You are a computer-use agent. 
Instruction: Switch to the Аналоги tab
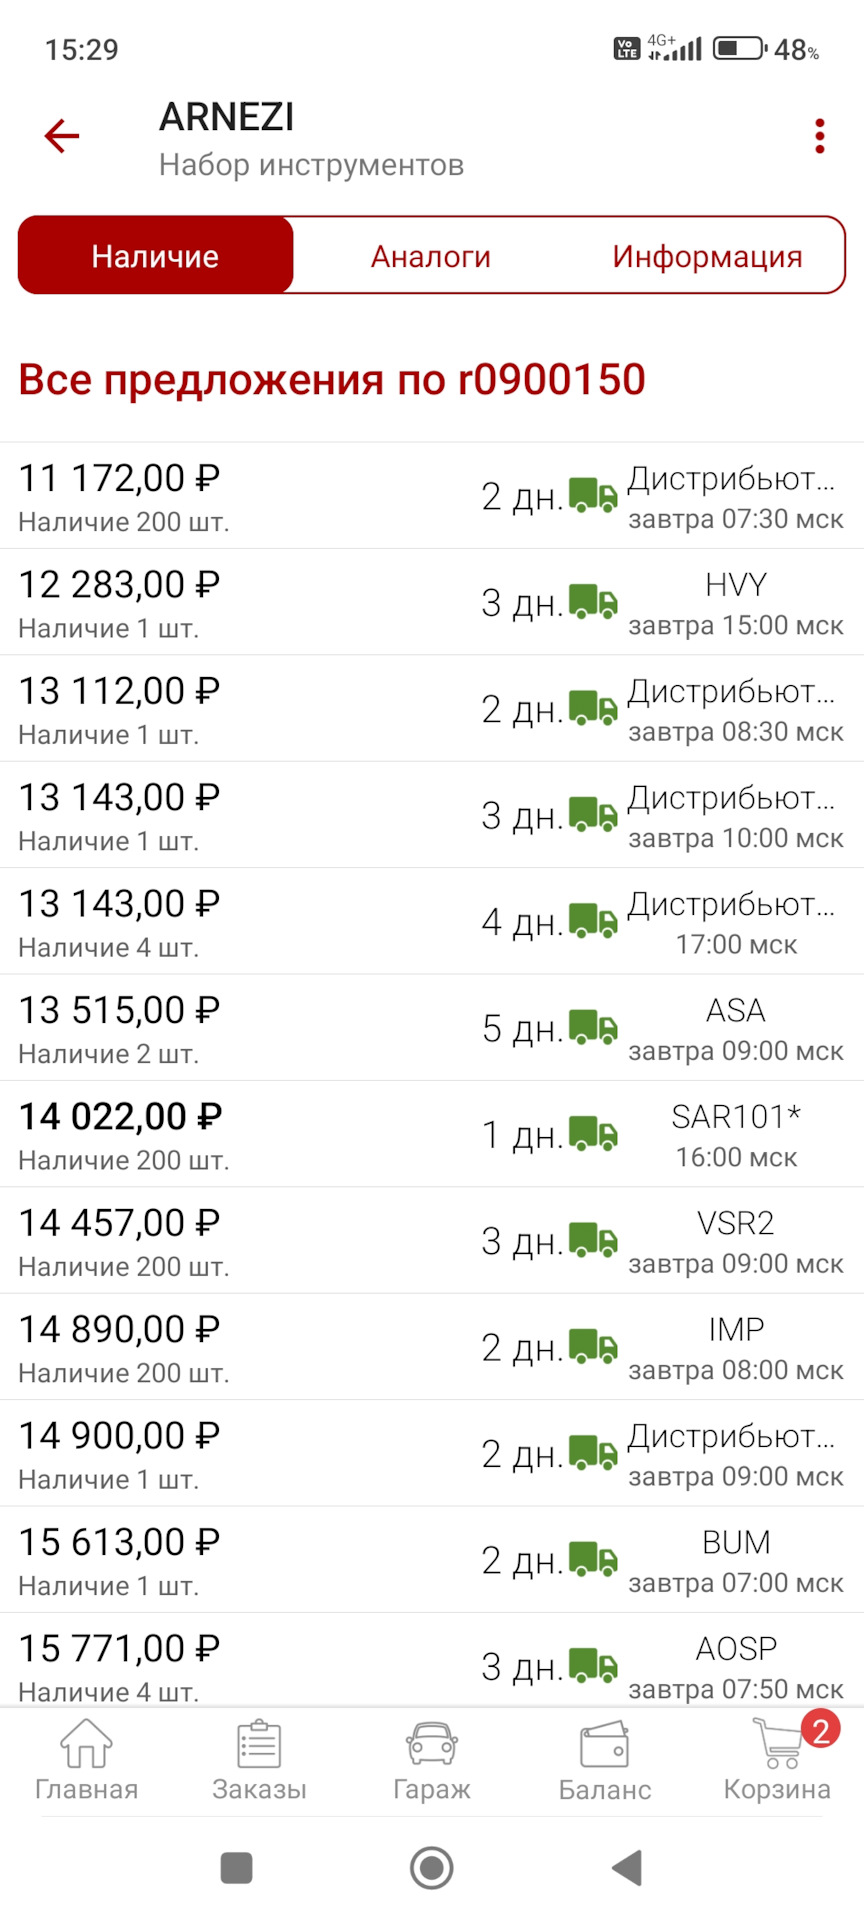pos(431,257)
